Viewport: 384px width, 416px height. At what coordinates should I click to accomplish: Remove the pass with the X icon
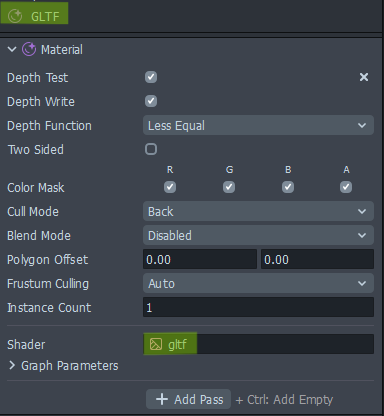point(364,77)
